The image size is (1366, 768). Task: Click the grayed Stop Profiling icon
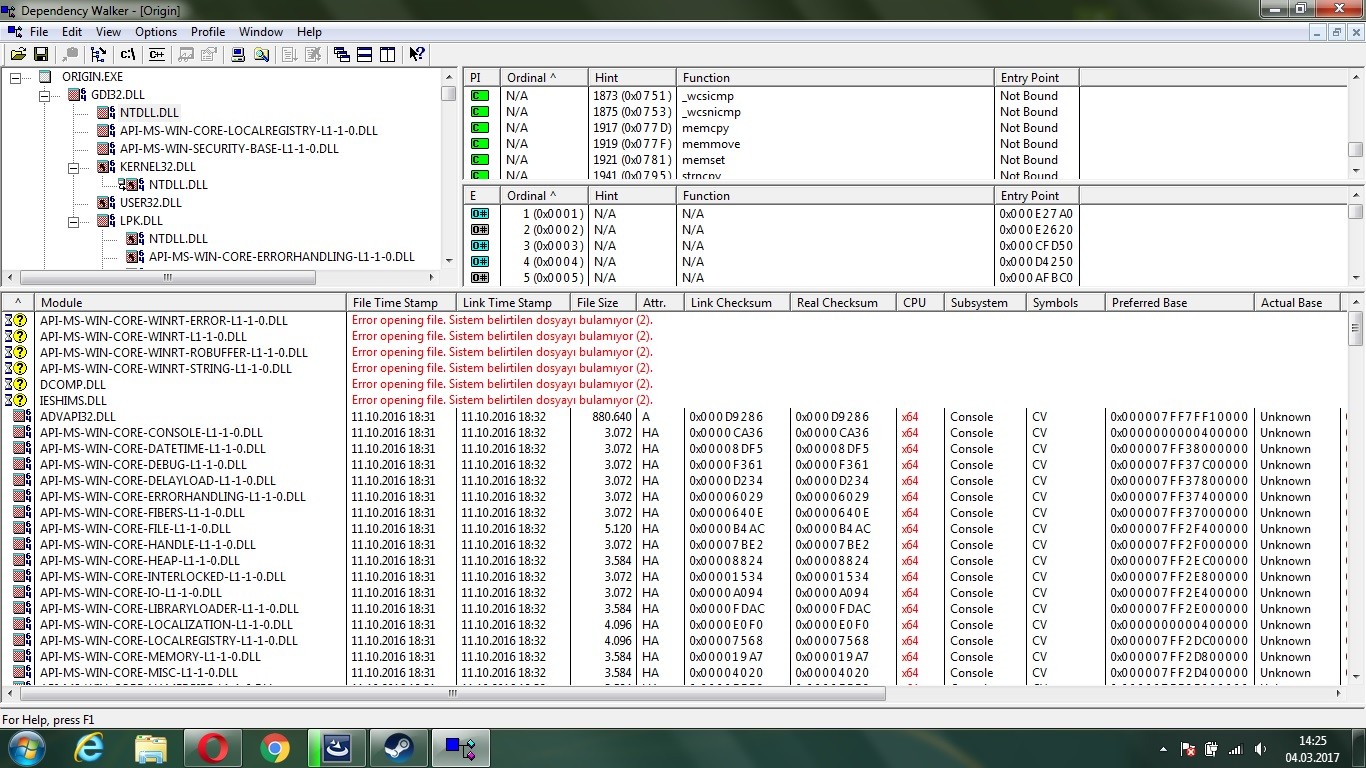(313, 54)
